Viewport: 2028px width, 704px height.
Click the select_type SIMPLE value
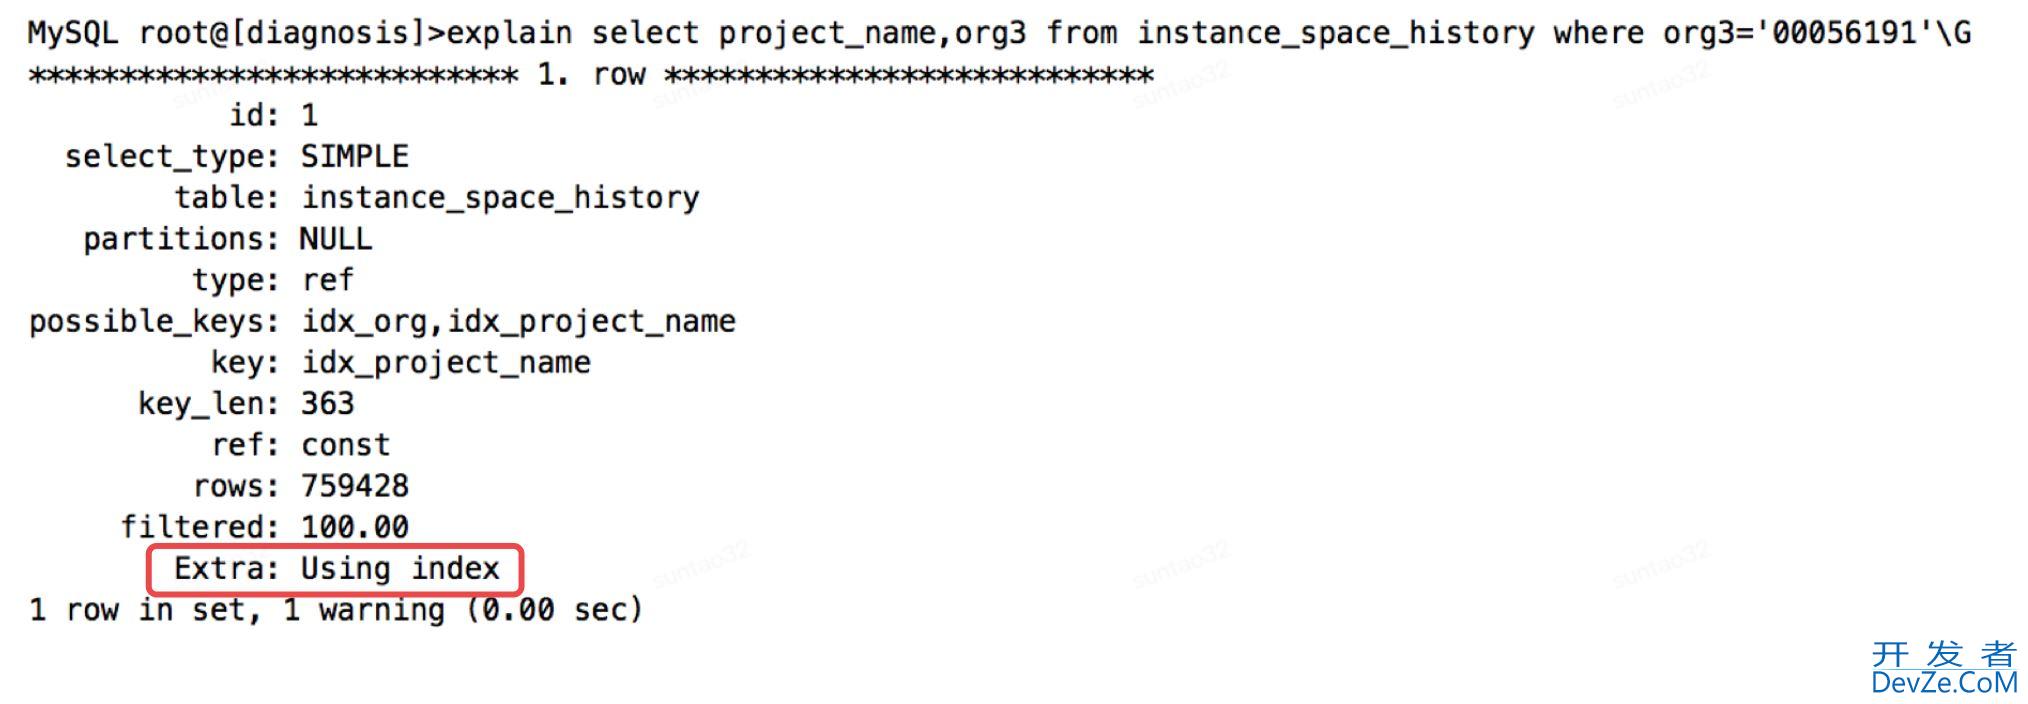click(355, 157)
